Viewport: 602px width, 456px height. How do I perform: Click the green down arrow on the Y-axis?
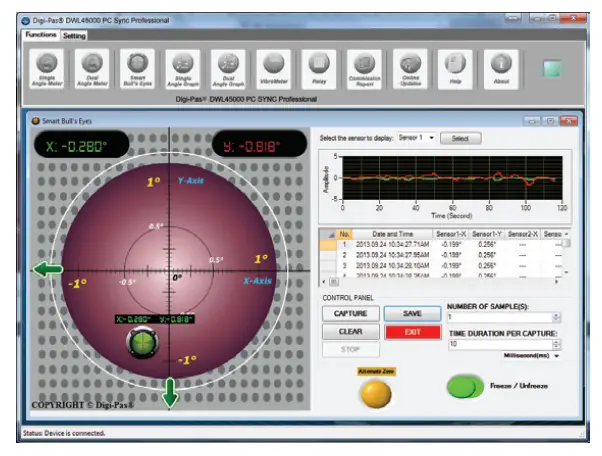pyautogui.click(x=170, y=393)
